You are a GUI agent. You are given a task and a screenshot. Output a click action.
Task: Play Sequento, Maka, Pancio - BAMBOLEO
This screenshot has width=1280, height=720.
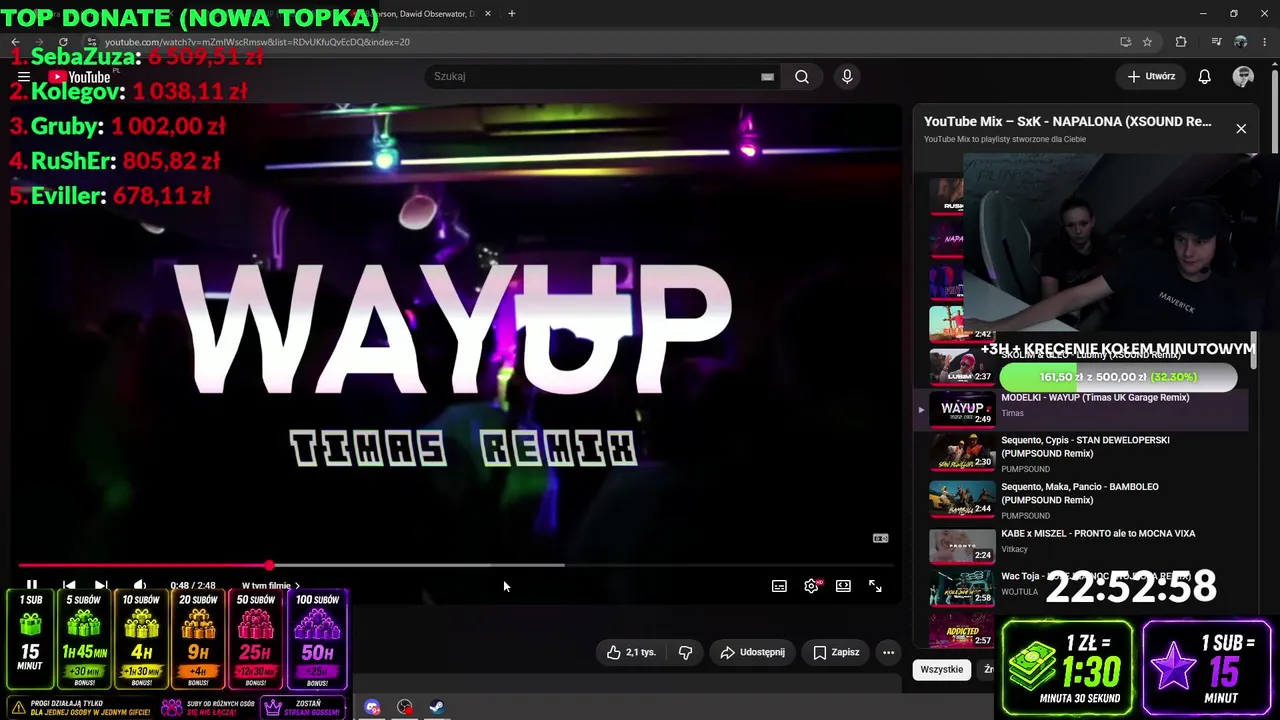pos(1080,493)
